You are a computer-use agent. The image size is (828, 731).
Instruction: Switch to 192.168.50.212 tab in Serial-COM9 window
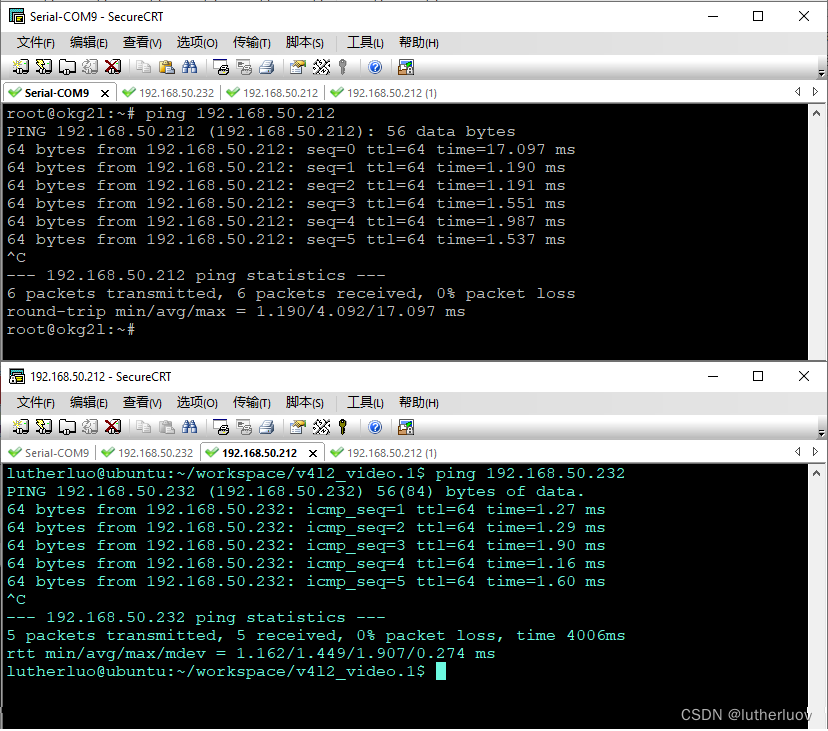click(x=272, y=93)
